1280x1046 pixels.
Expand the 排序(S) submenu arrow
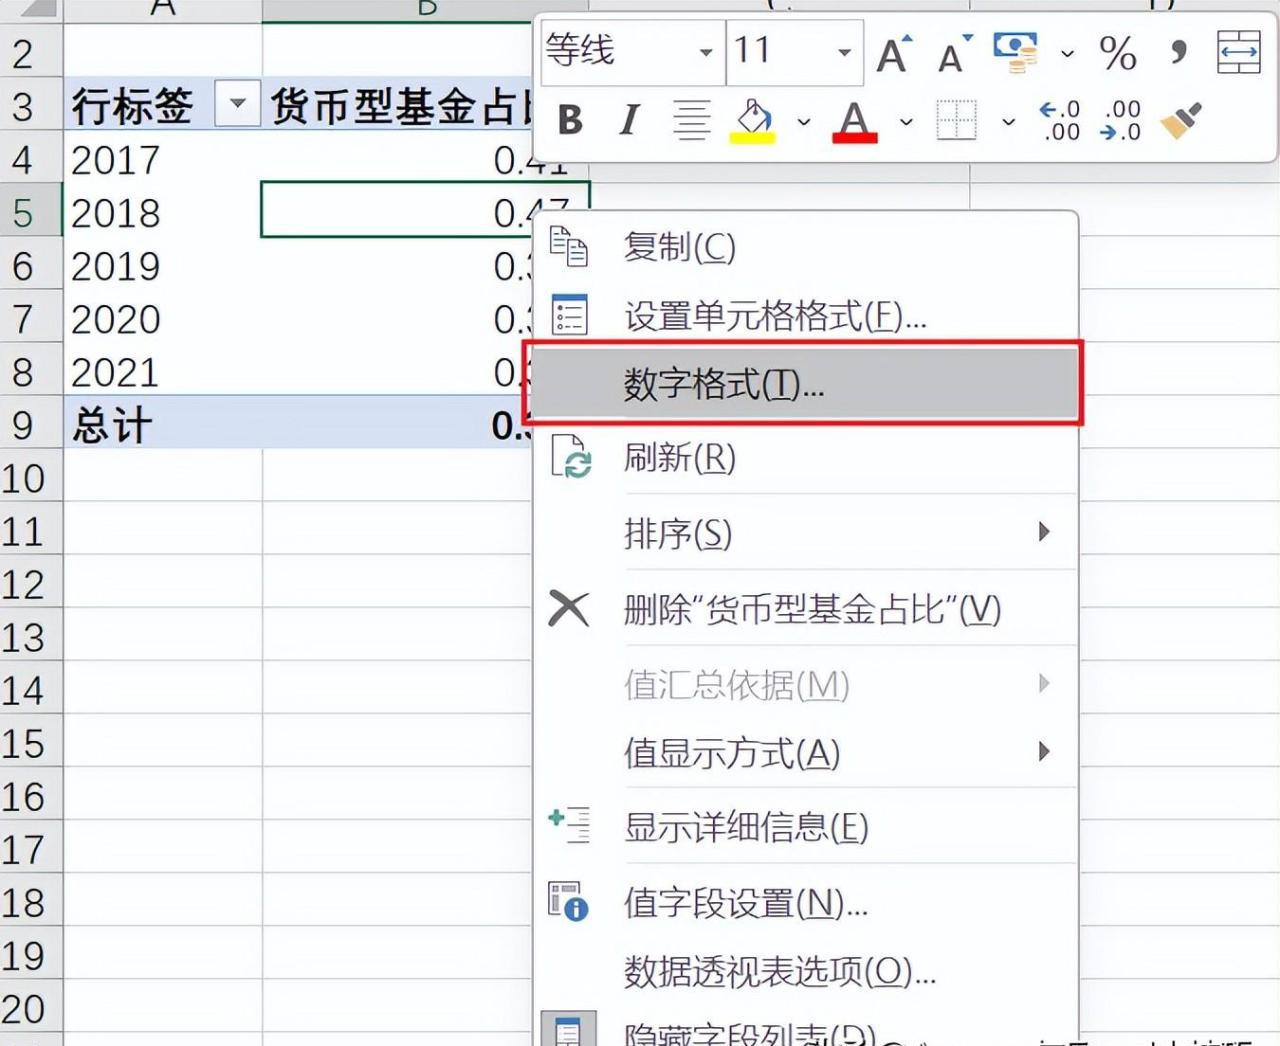1044,532
